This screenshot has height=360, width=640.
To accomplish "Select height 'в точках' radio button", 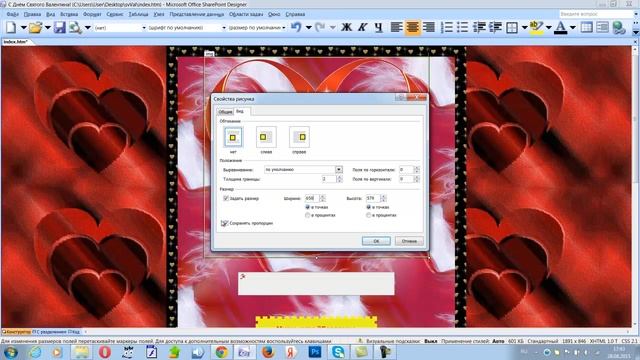I will 369,207.
